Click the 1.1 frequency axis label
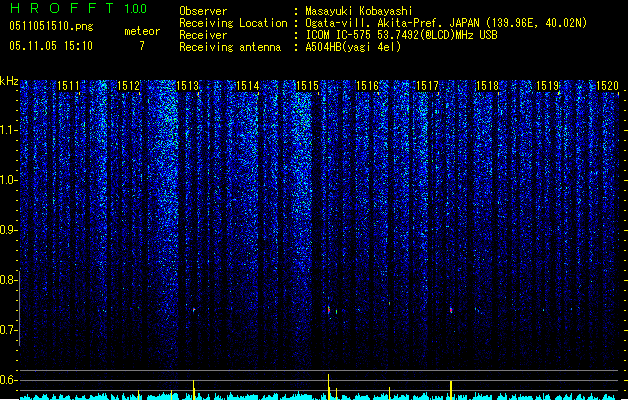 pyautogui.click(x=9, y=130)
